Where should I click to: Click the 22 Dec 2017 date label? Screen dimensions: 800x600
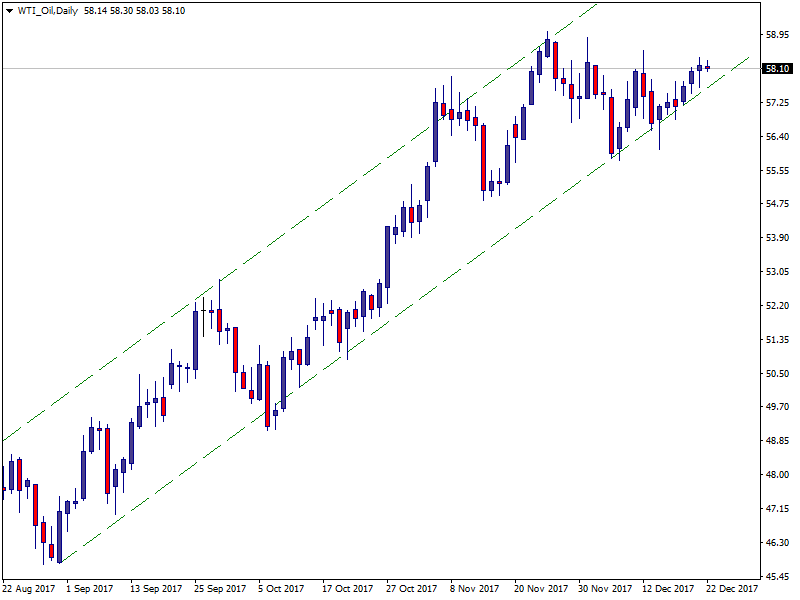coord(733,589)
